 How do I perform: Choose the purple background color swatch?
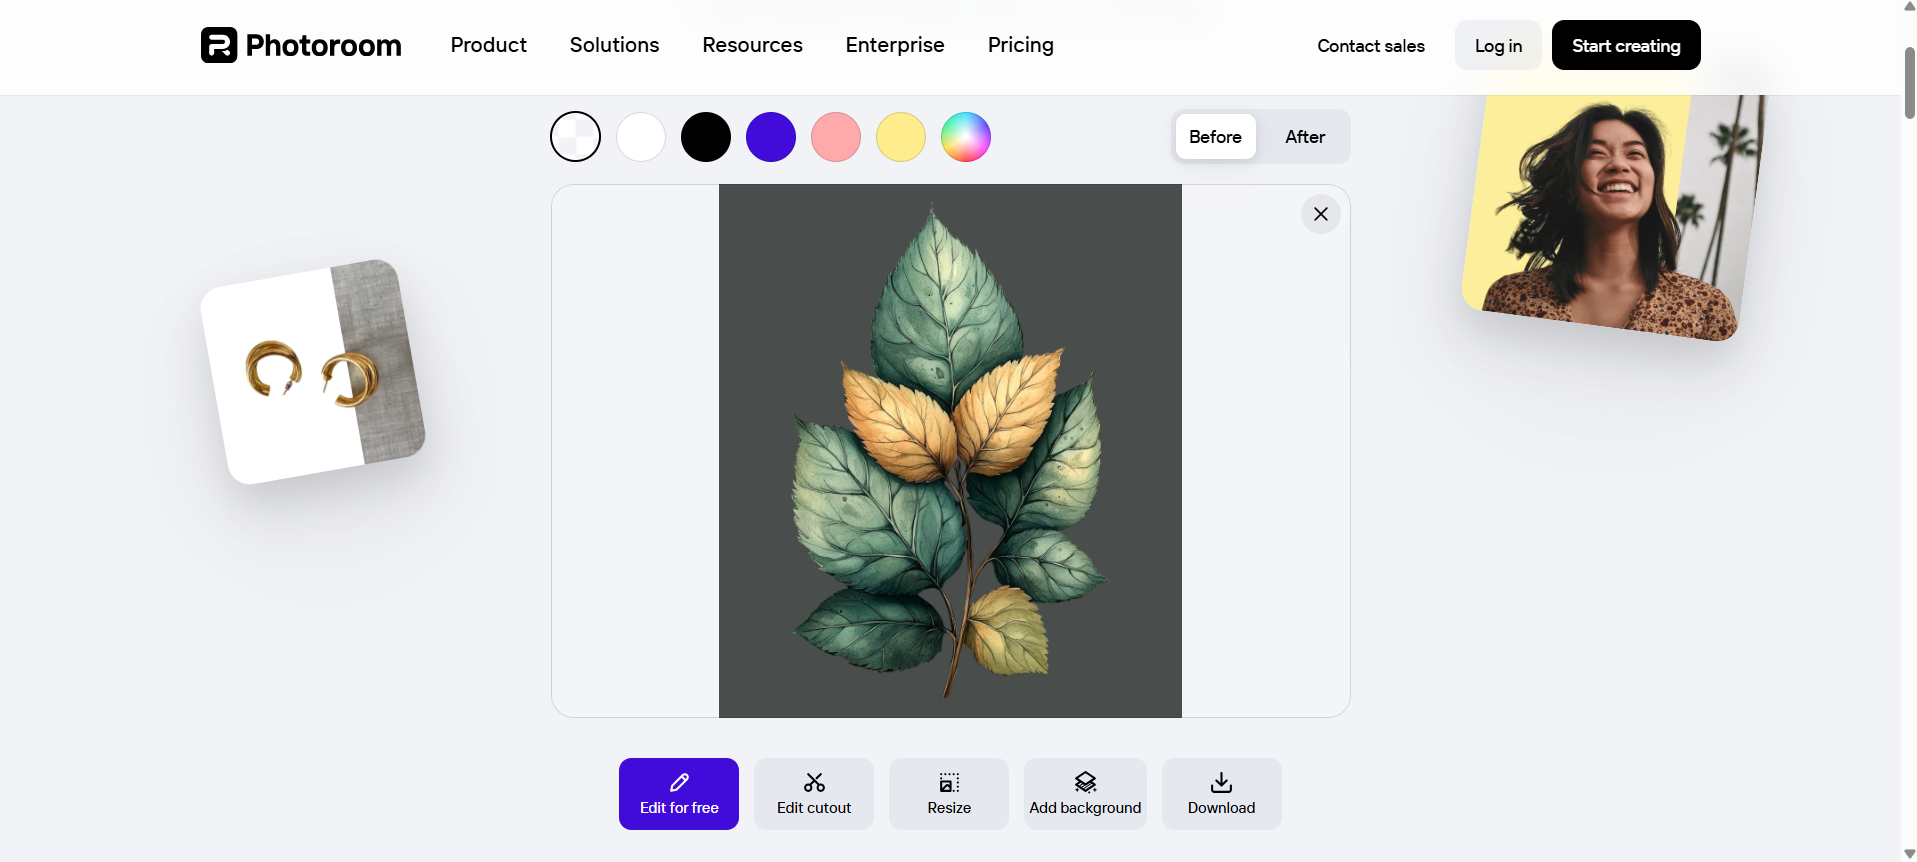tap(770, 137)
